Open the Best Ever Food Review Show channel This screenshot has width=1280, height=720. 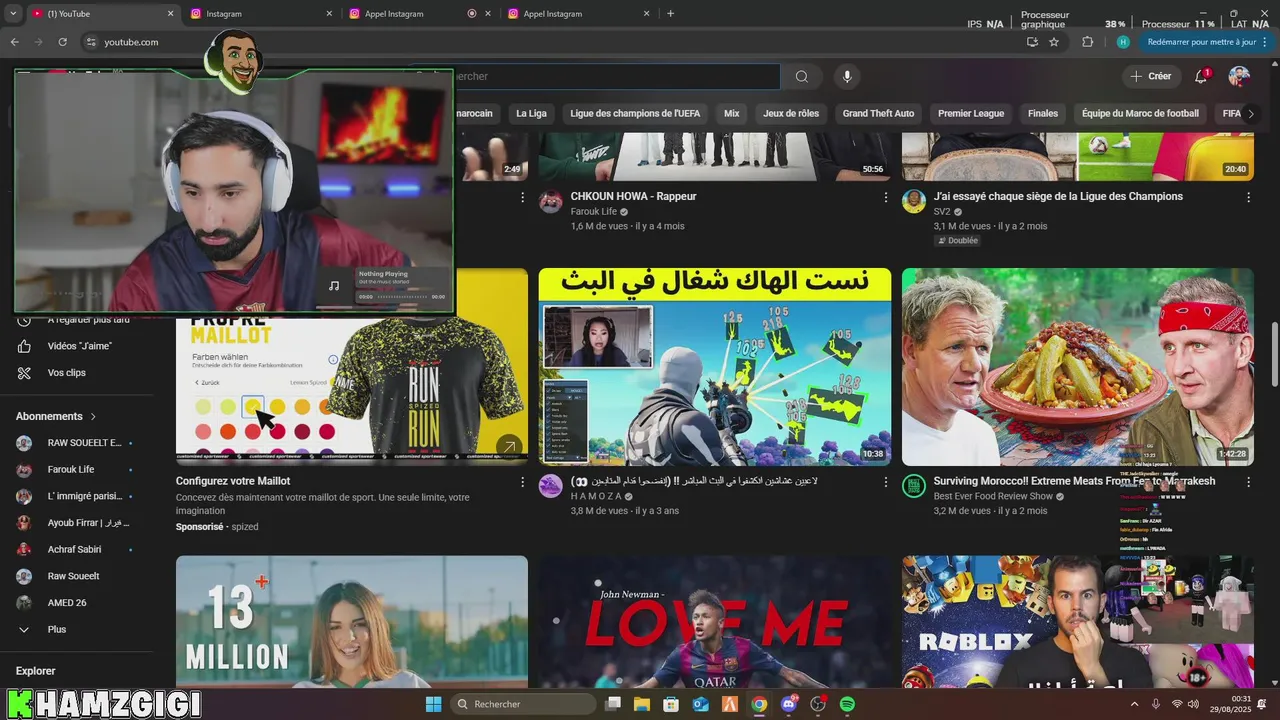(993, 496)
